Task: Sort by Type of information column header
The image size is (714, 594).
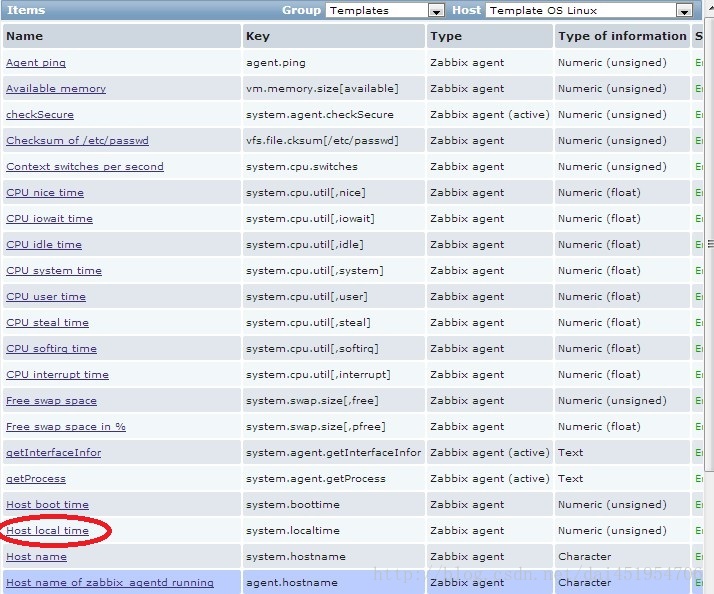Action: (x=622, y=36)
